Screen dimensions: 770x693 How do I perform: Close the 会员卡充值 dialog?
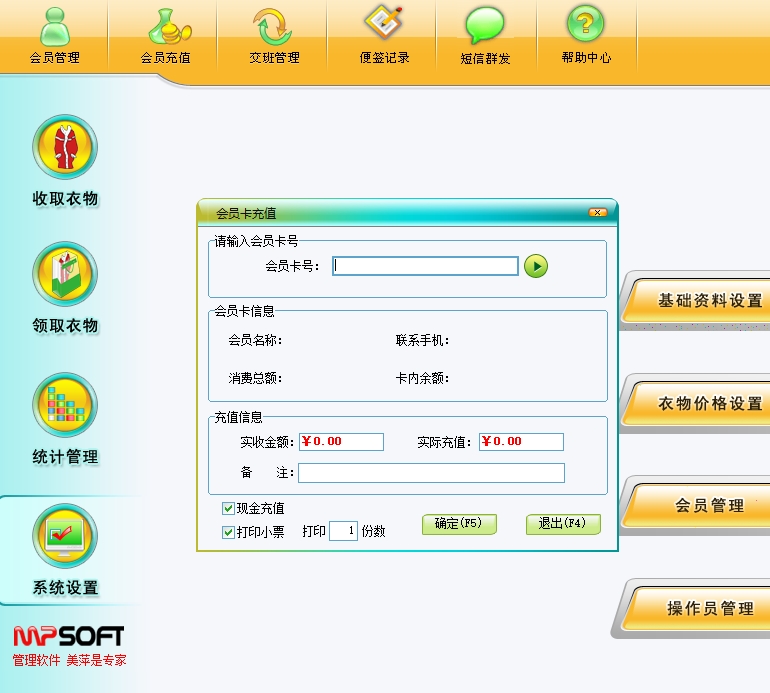click(x=598, y=212)
